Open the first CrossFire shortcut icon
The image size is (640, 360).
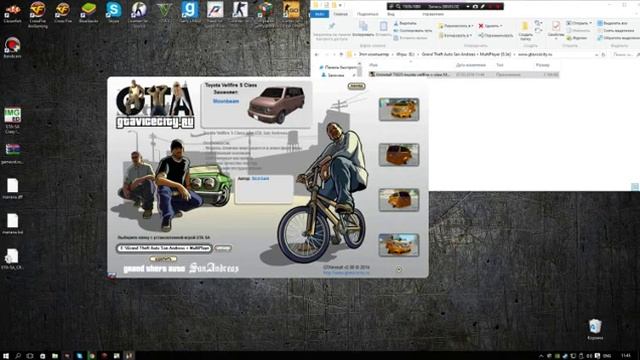point(38,10)
